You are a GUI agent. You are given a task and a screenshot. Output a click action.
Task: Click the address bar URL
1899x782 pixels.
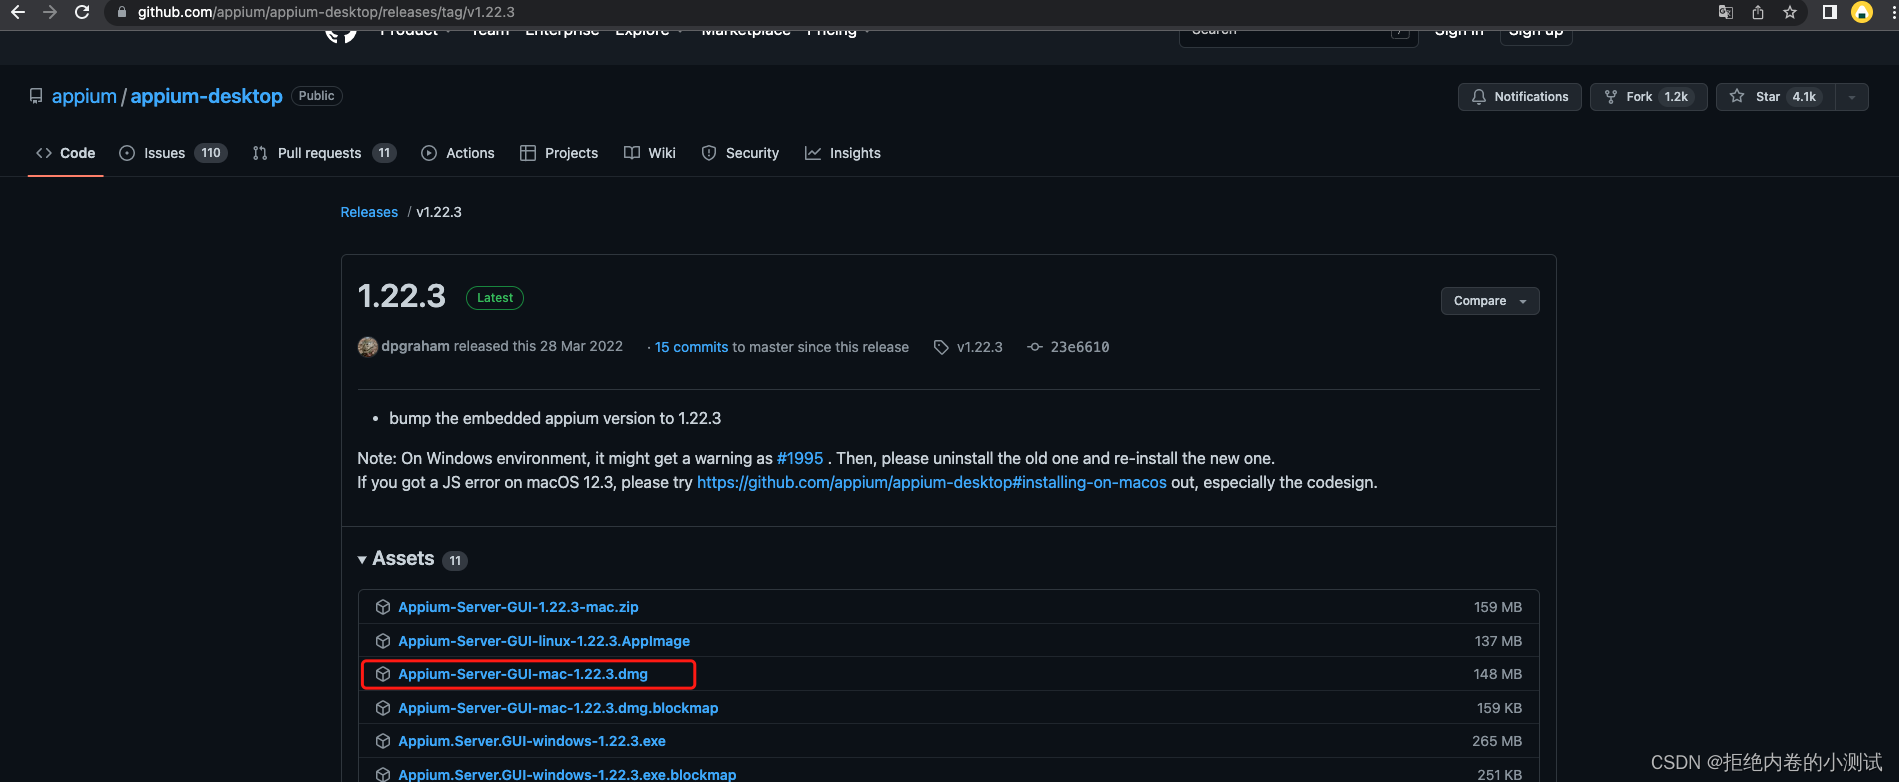click(326, 12)
